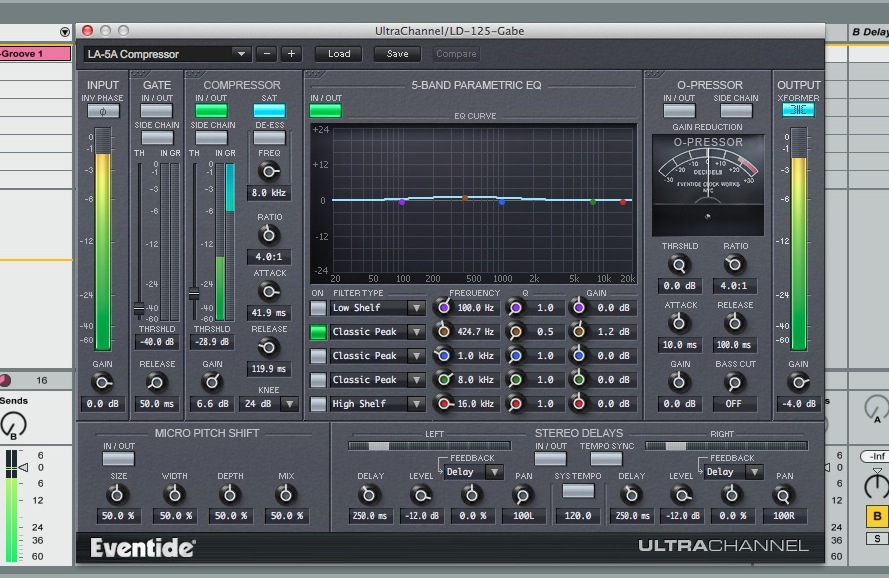Click the Compare button

456,54
